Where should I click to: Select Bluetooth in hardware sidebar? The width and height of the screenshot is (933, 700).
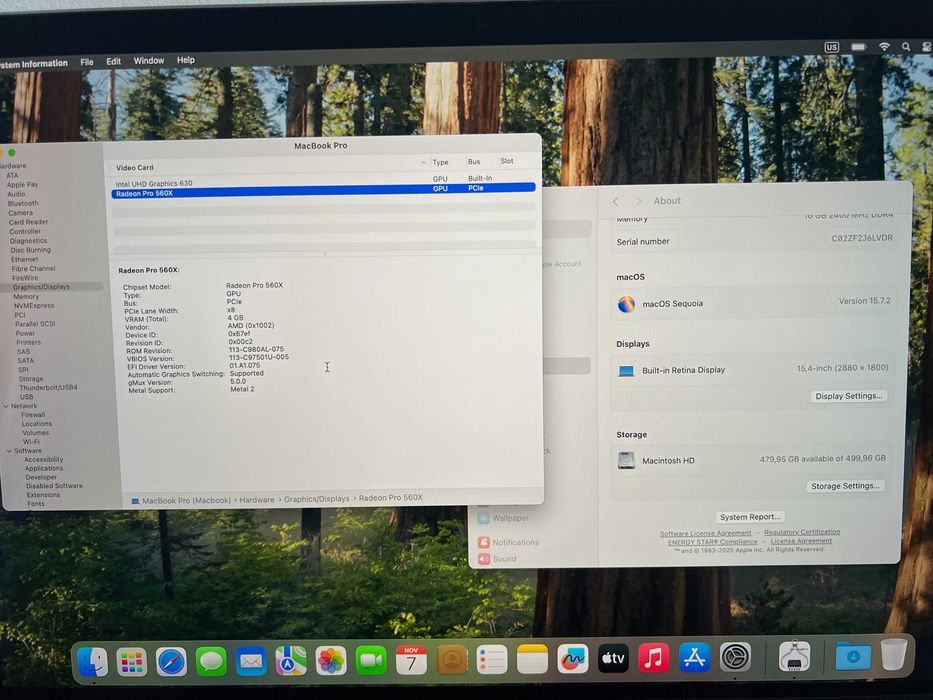pyautogui.click(x=23, y=204)
